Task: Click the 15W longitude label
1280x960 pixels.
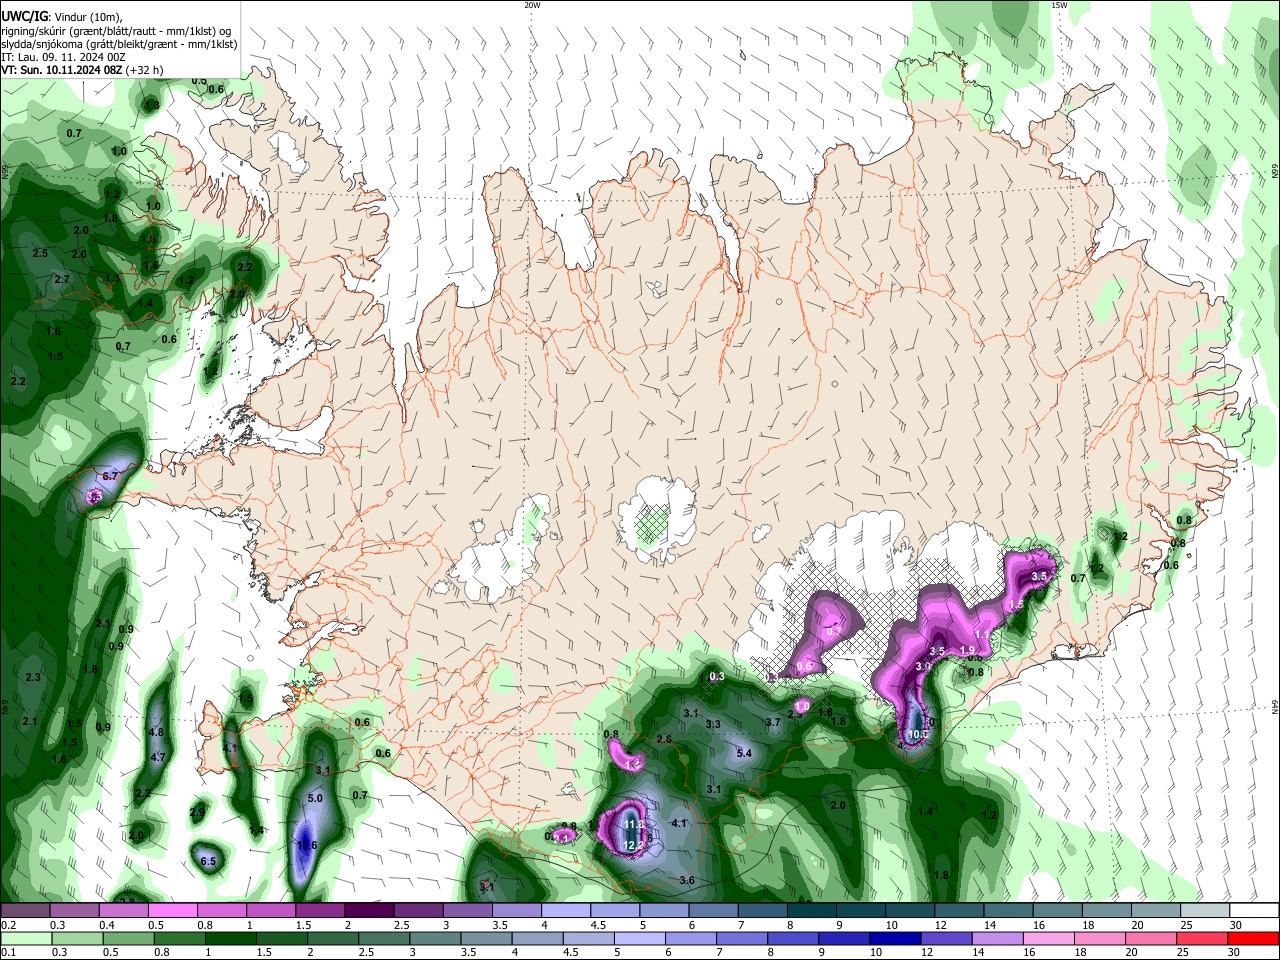Action: 1059,5
